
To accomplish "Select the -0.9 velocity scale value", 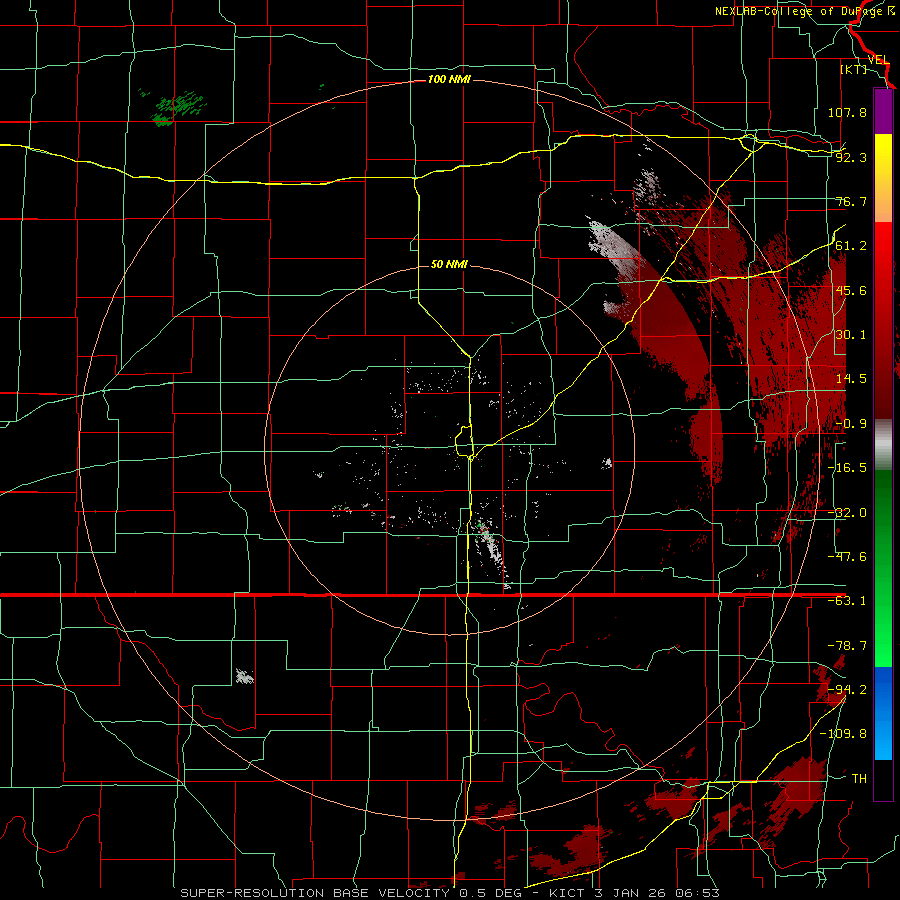I will coord(851,424).
